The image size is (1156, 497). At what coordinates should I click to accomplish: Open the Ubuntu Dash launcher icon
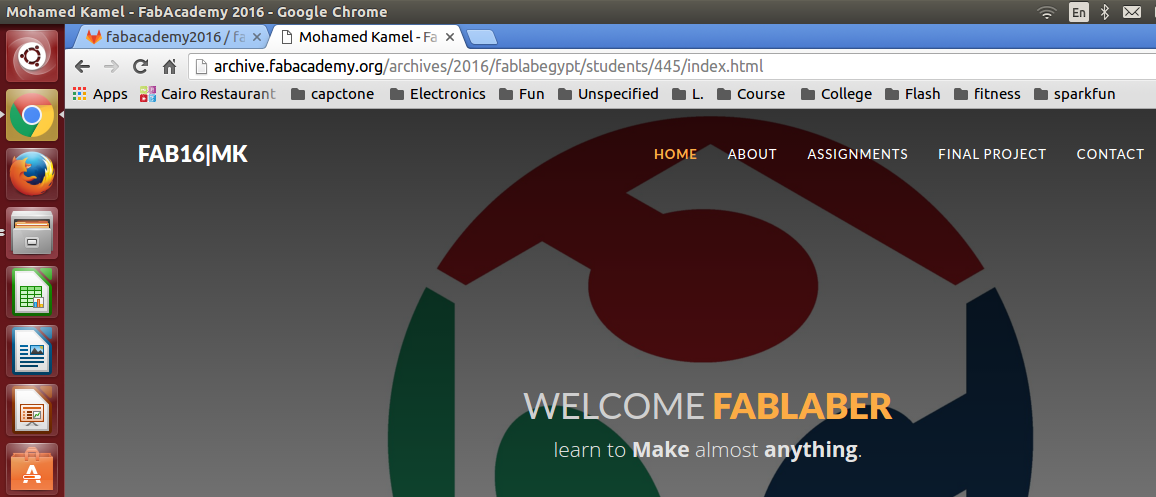point(32,55)
